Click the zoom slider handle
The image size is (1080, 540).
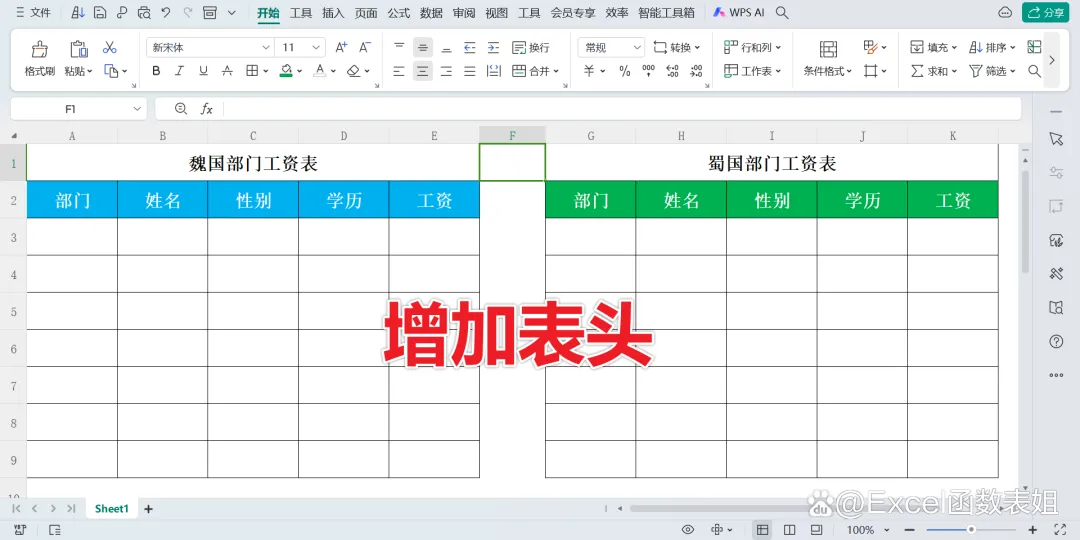click(x=971, y=529)
